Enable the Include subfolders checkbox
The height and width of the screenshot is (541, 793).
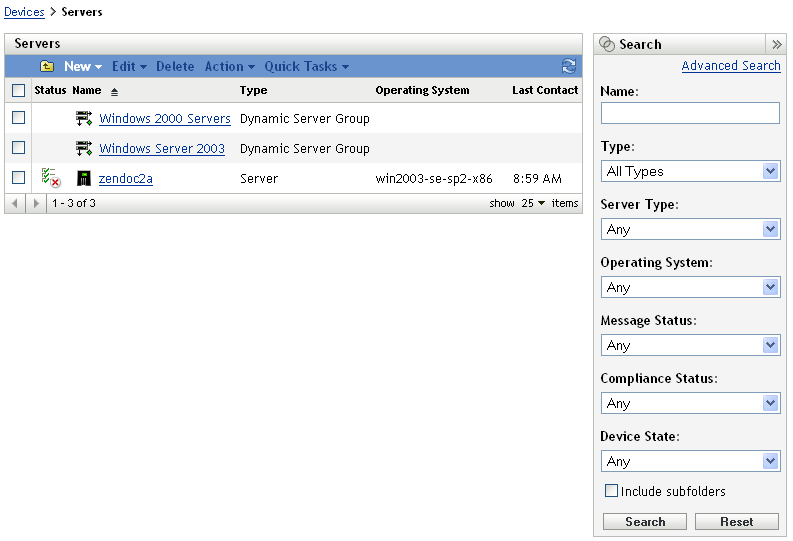coord(612,491)
